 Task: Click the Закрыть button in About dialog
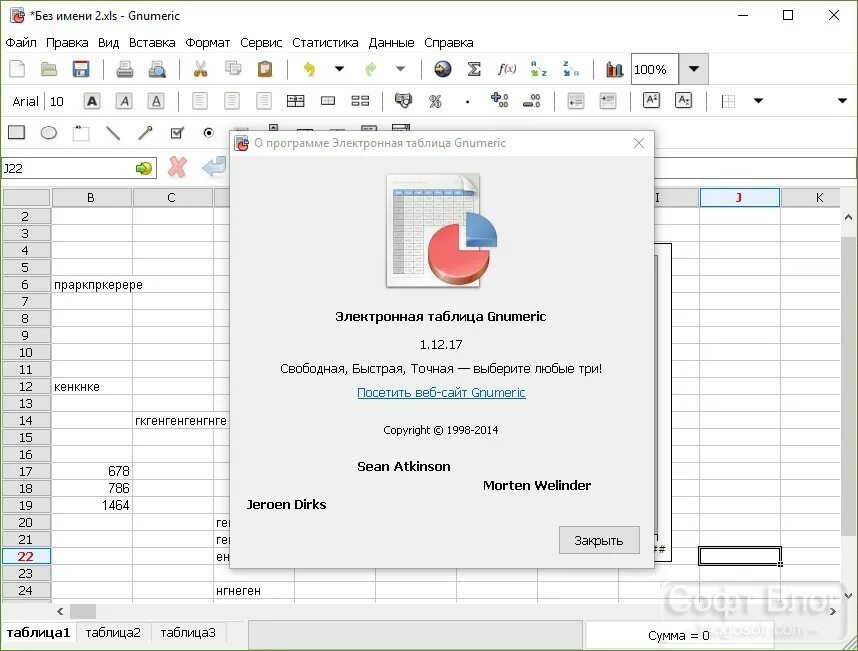599,540
